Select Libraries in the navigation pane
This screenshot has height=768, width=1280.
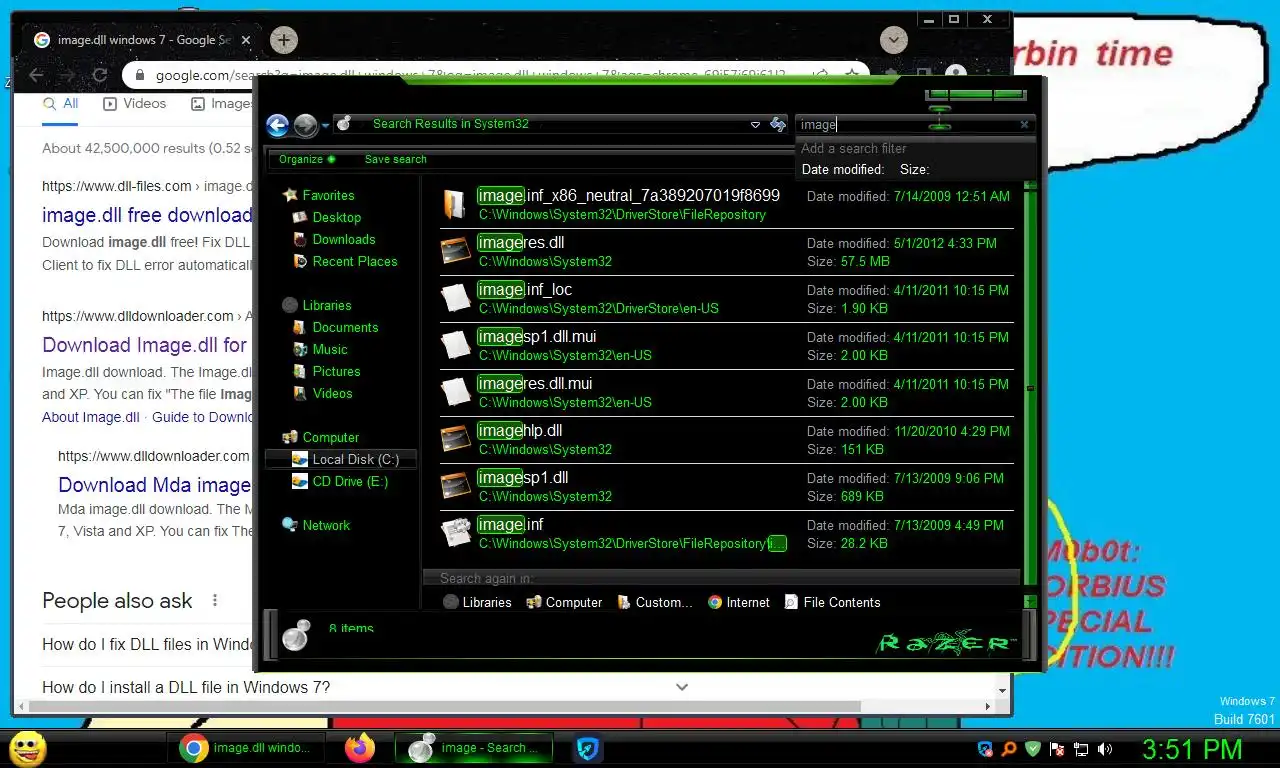326,305
